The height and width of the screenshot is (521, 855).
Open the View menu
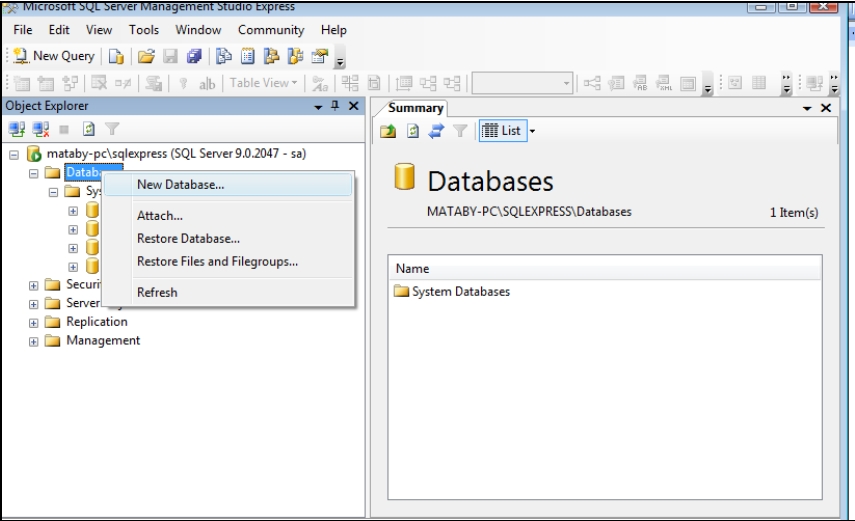coord(99,30)
